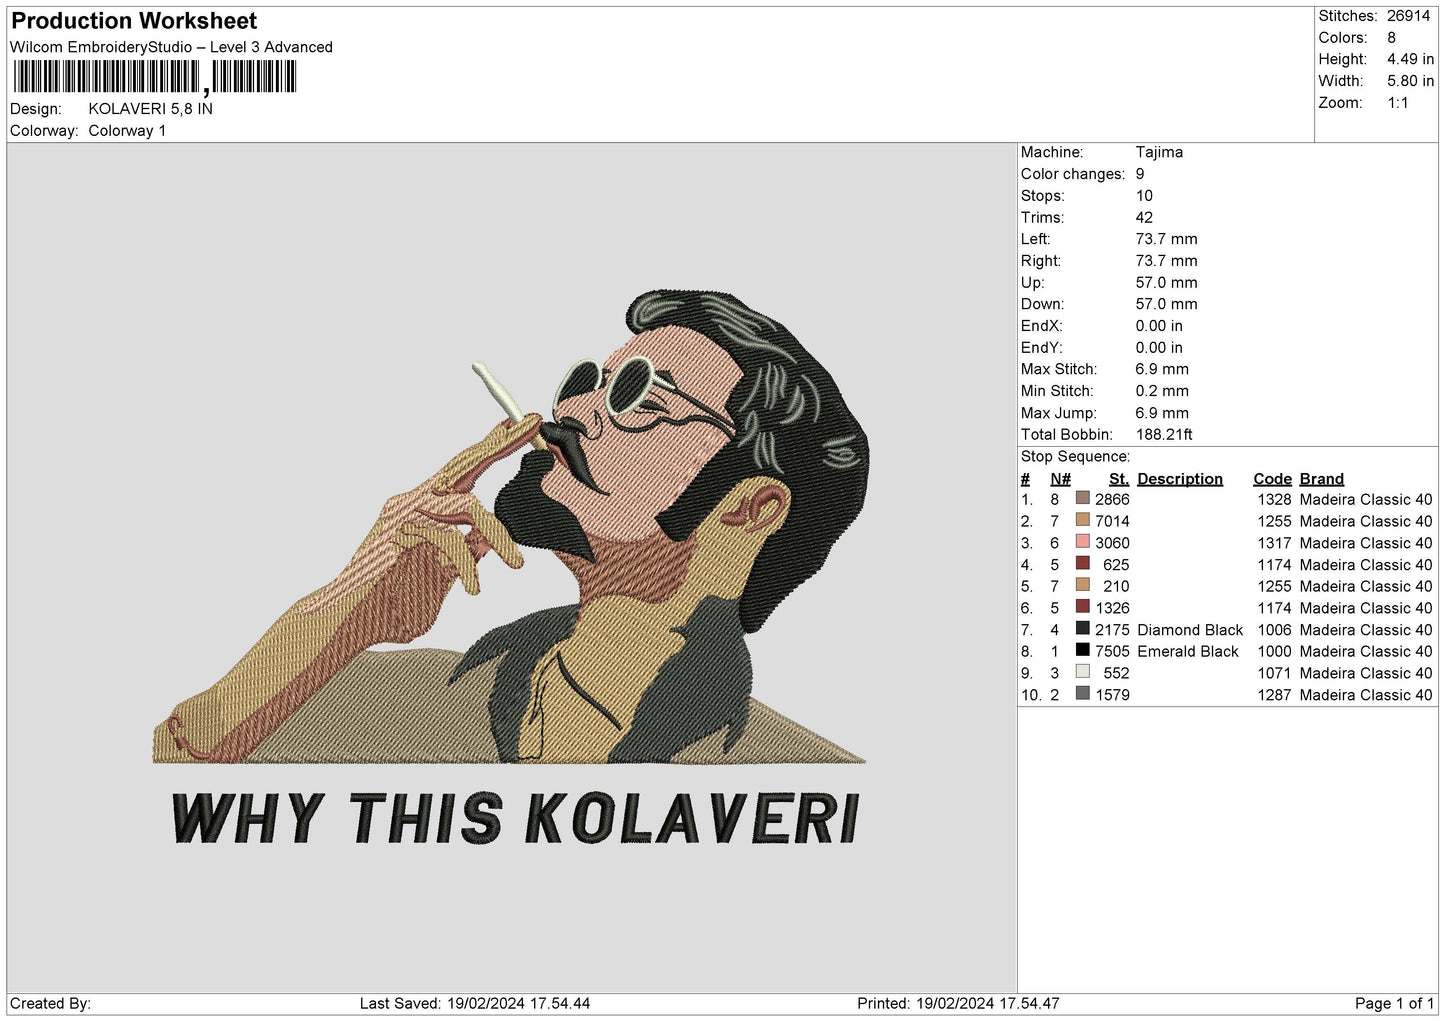This screenshot has width=1445, height=1021.
Task: Click the 'Page 1 of 1' footer text
Action: click(1394, 1003)
